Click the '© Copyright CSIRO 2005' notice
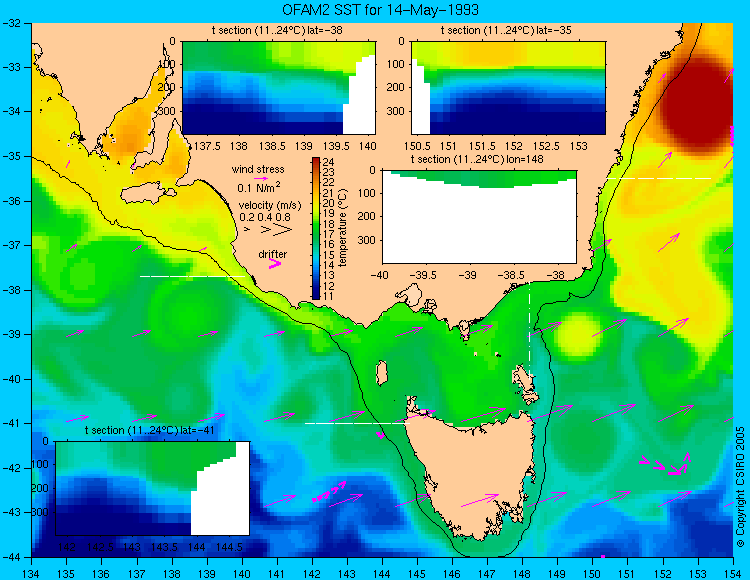 pos(740,487)
